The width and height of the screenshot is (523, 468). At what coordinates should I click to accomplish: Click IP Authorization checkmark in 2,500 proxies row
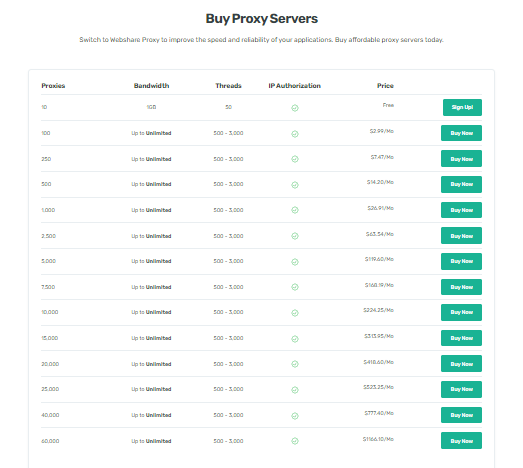tap(295, 236)
